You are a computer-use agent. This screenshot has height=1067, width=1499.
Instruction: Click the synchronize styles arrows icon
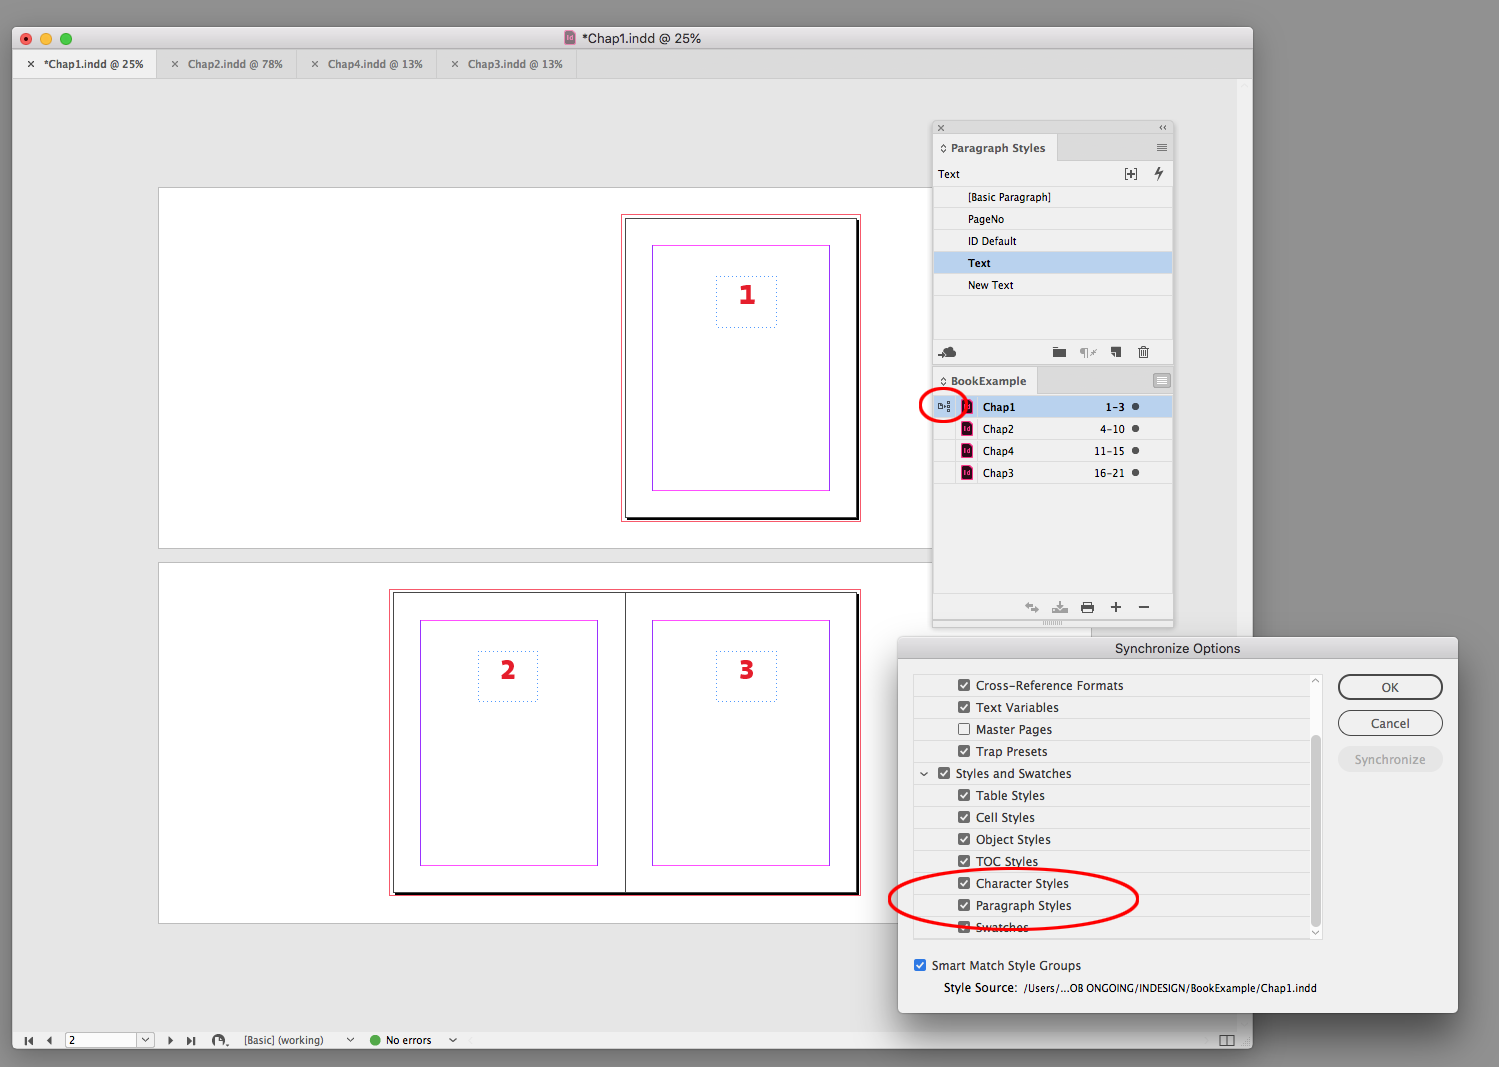pyautogui.click(x=1032, y=607)
